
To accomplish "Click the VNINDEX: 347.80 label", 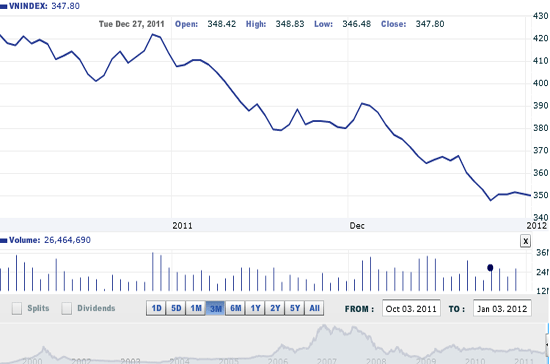I will tap(44, 6).
